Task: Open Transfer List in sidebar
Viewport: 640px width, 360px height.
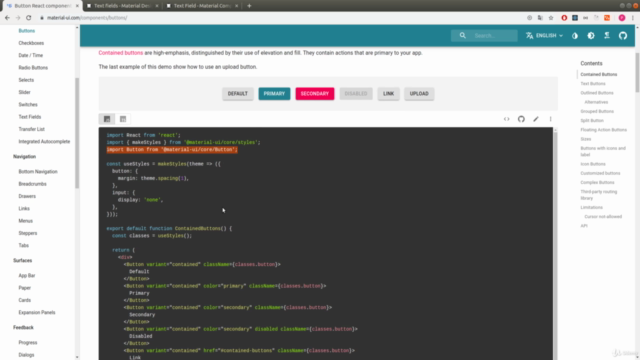Action: [31, 129]
